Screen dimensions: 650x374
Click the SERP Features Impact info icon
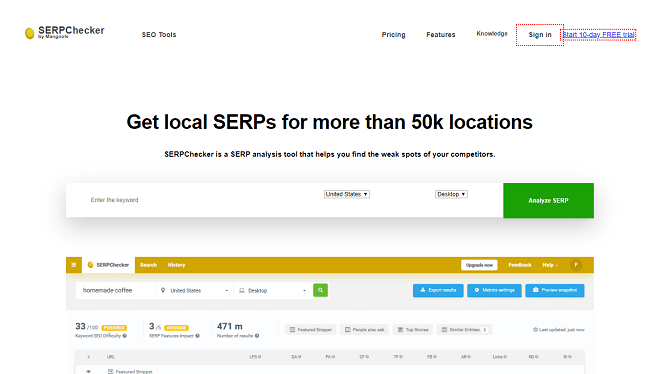(x=197, y=336)
